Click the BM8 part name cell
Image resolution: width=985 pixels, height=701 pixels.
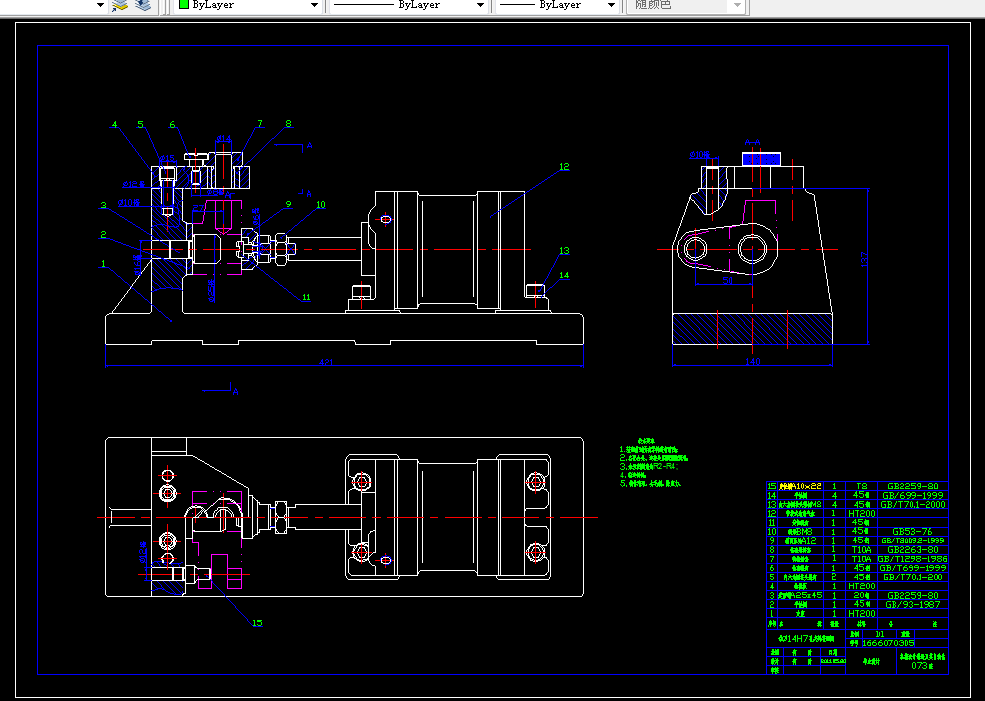[800, 531]
